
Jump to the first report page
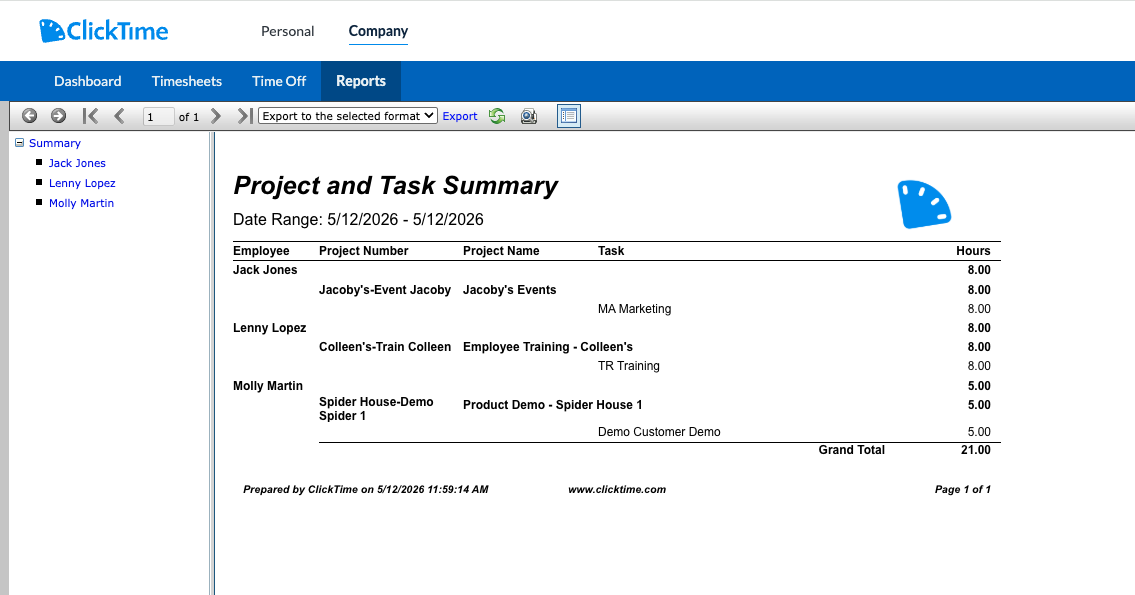pyautogui.click(x=90, y=116)
